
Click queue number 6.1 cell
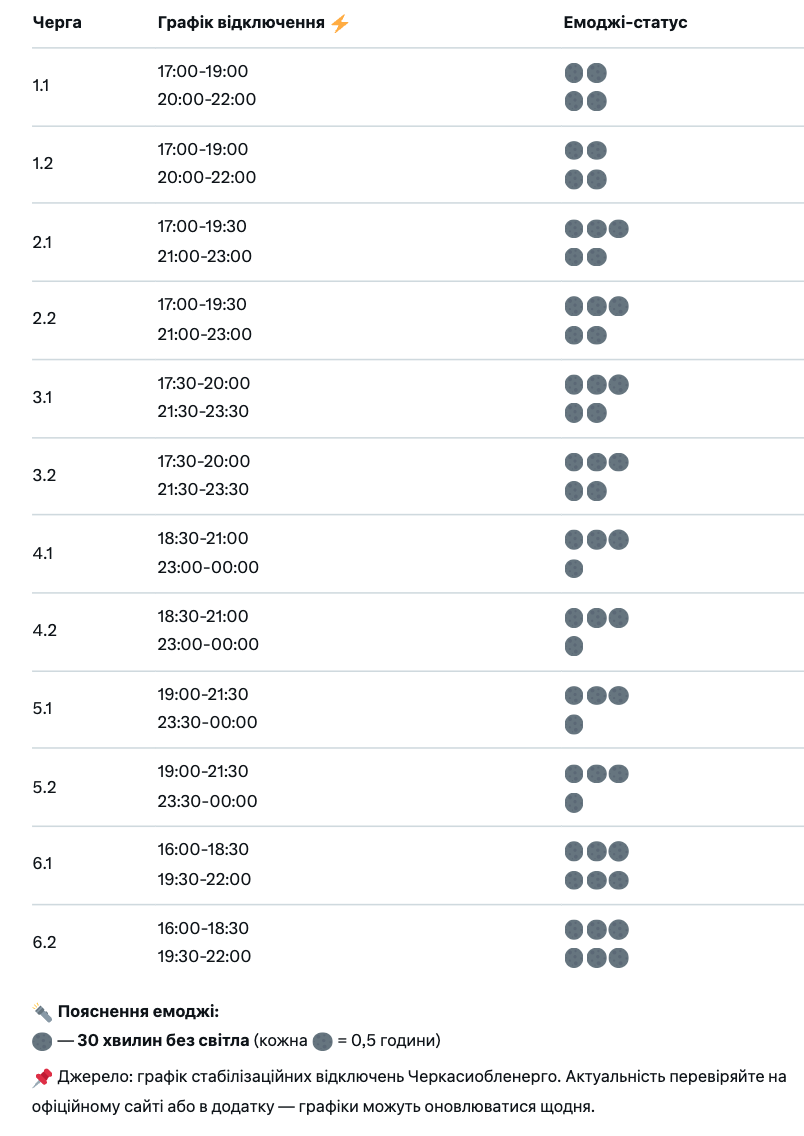pyautogui.click(x=42, y=864)
